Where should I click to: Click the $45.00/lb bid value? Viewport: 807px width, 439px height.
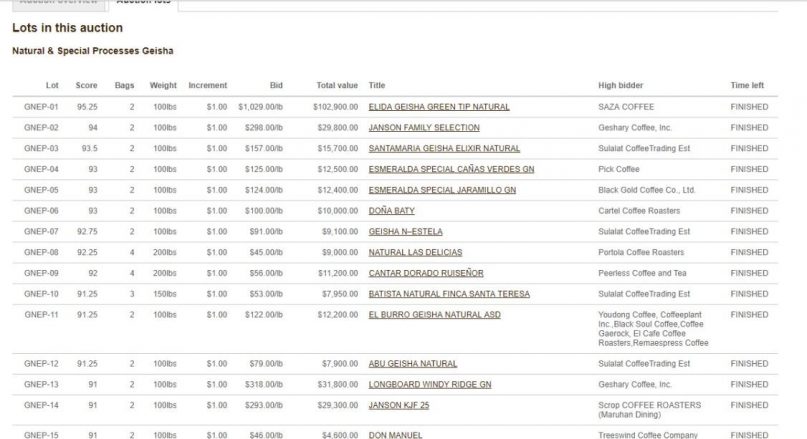tap(266, 252)
